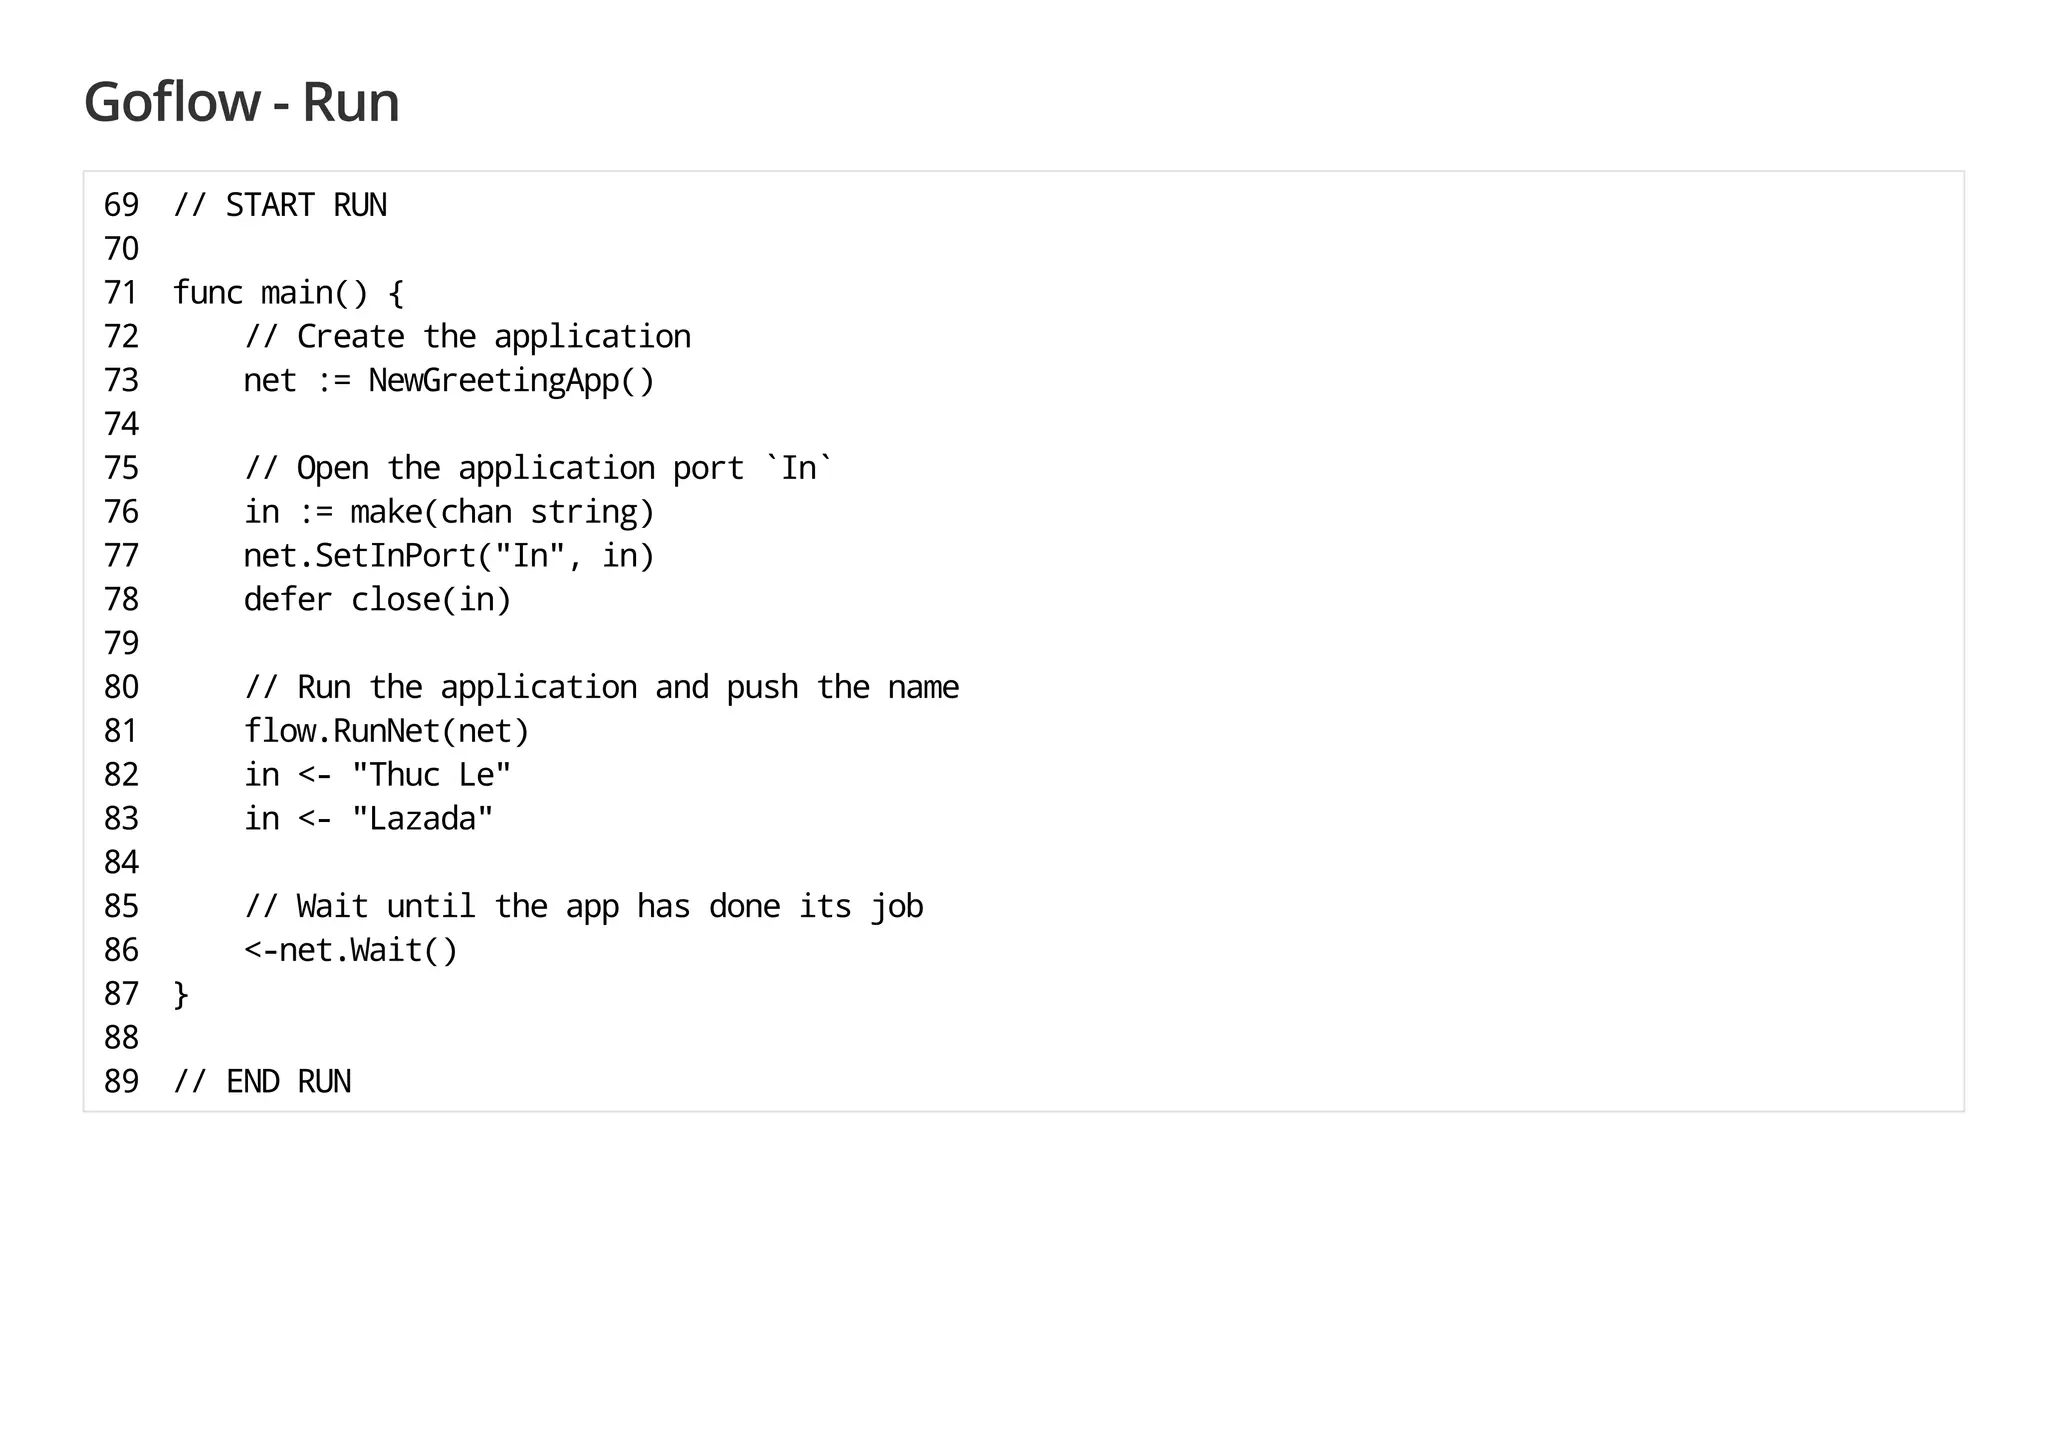Viewport: 2048px width, 1447px height.
Task: Click the '// Open the application port `In`' comment
Action: click(539, 468)
